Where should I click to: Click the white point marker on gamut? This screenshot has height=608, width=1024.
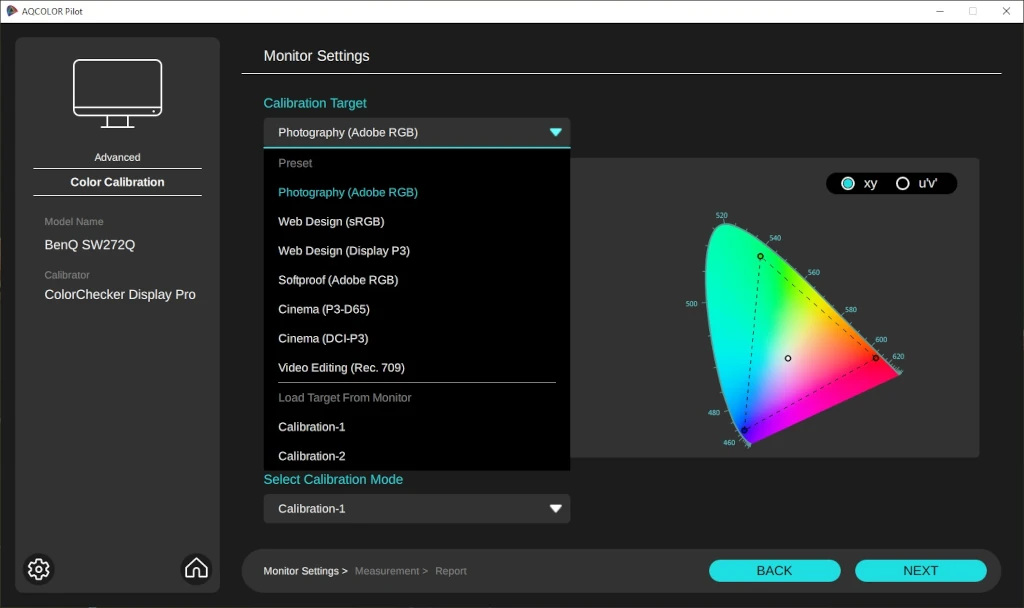[x=788, y=359]
